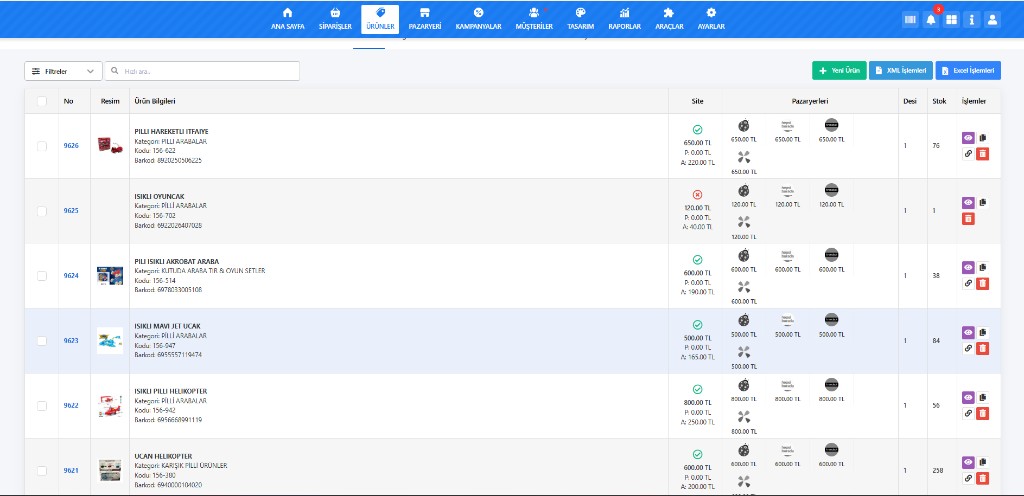
Task: Open the AYARLAR menu
Action: point(711,20)
